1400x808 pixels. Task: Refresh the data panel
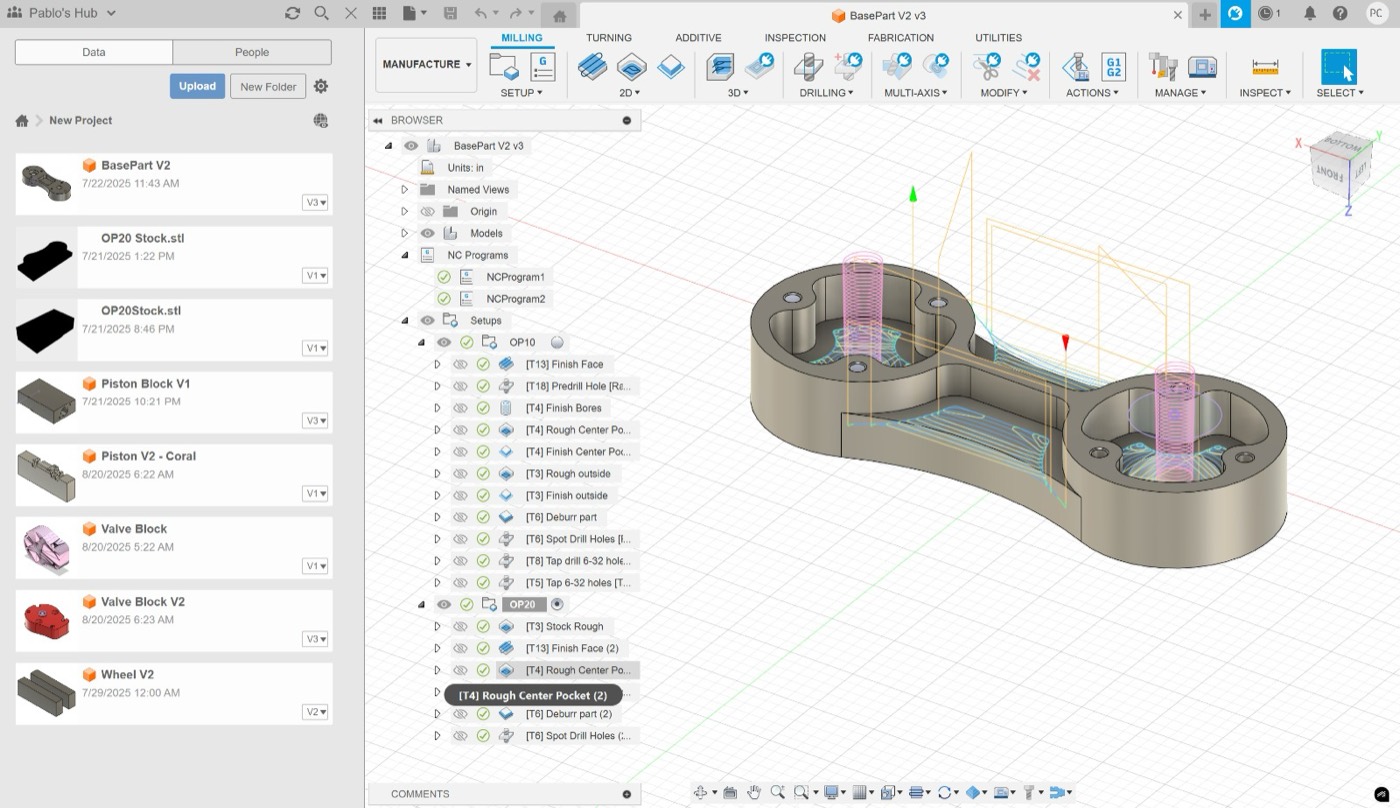292,13
